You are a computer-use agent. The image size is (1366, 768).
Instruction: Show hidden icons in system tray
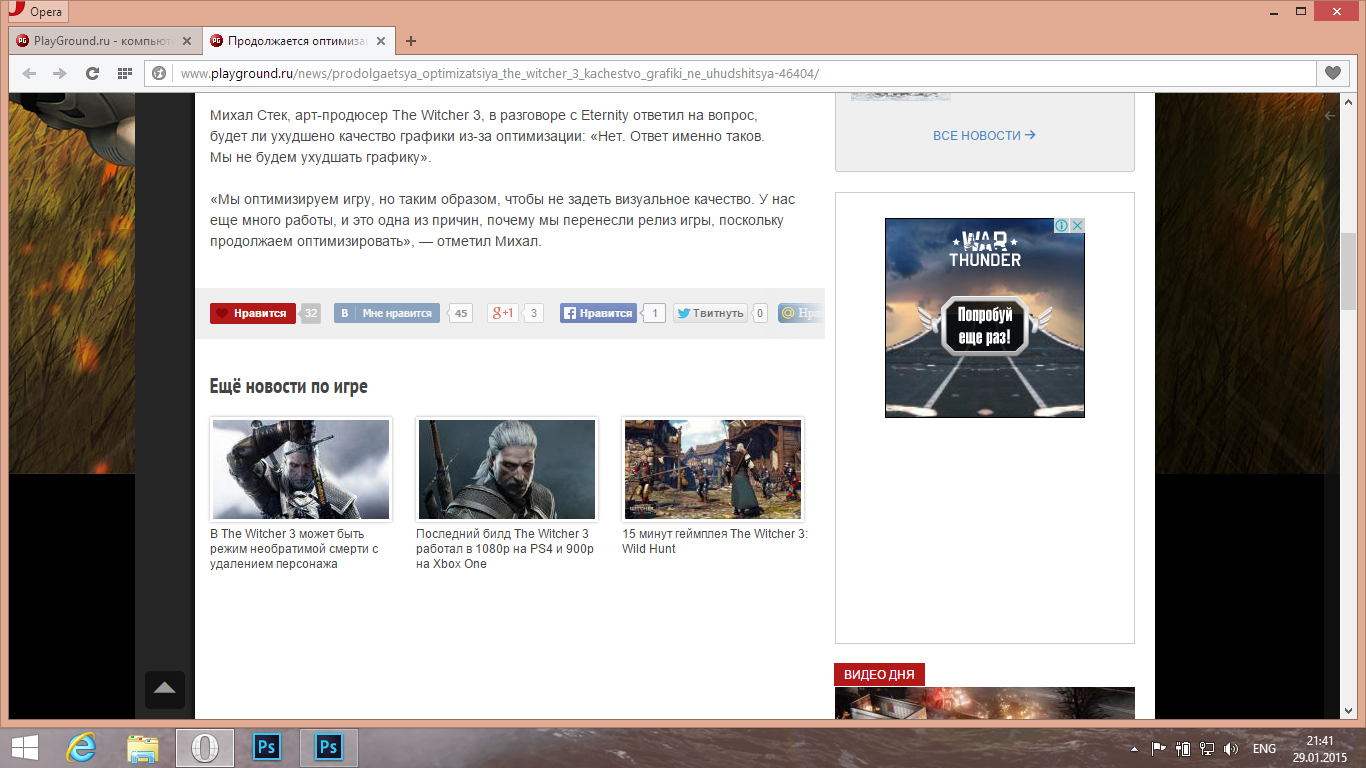tap(1134, 748)
